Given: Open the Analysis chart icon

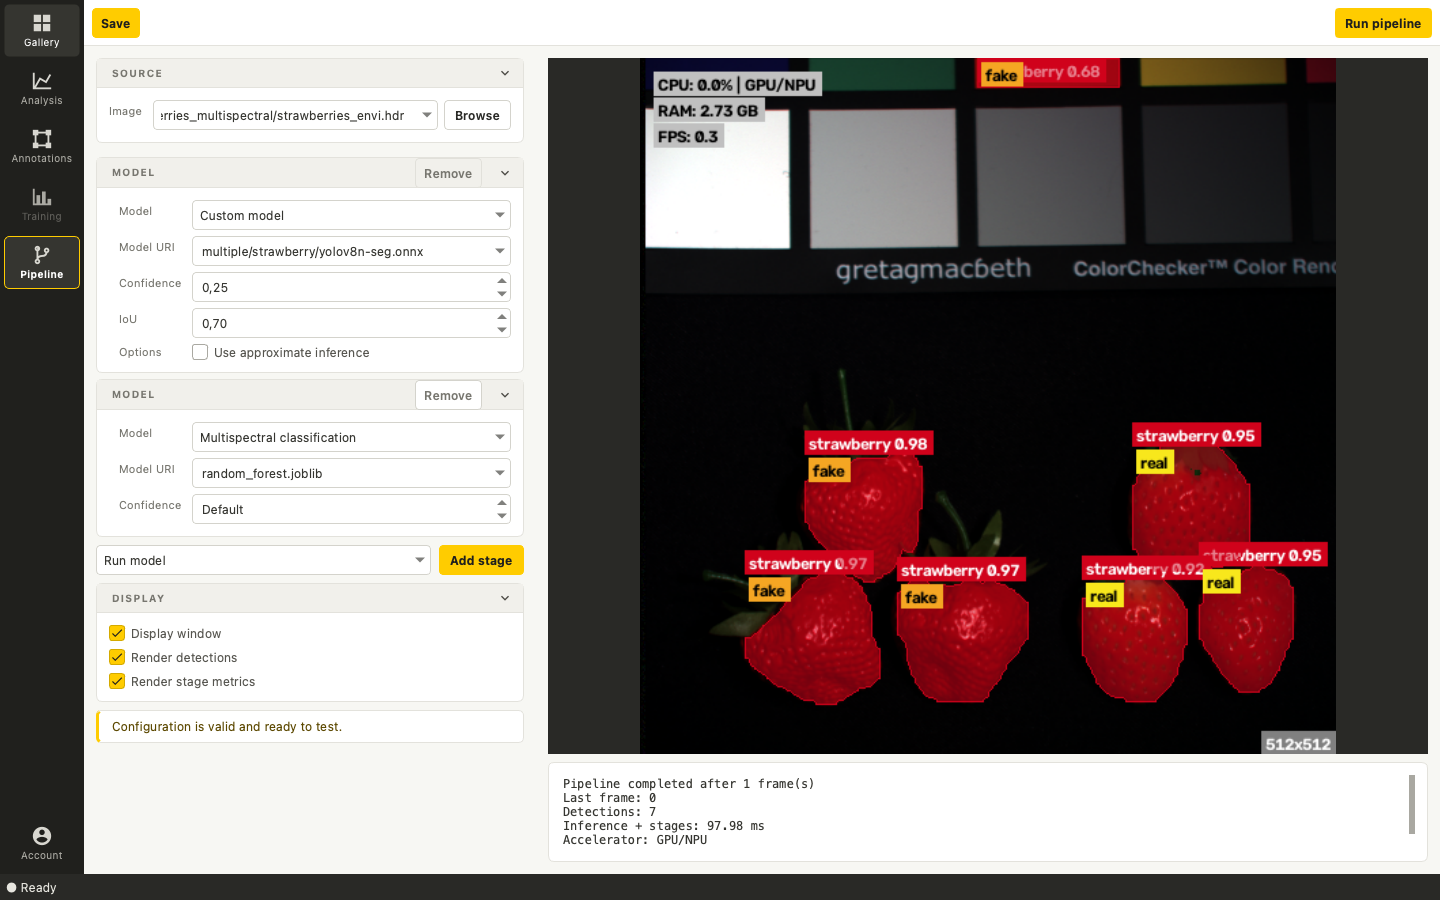Looking at the screenshot, I should pos(41,88).
